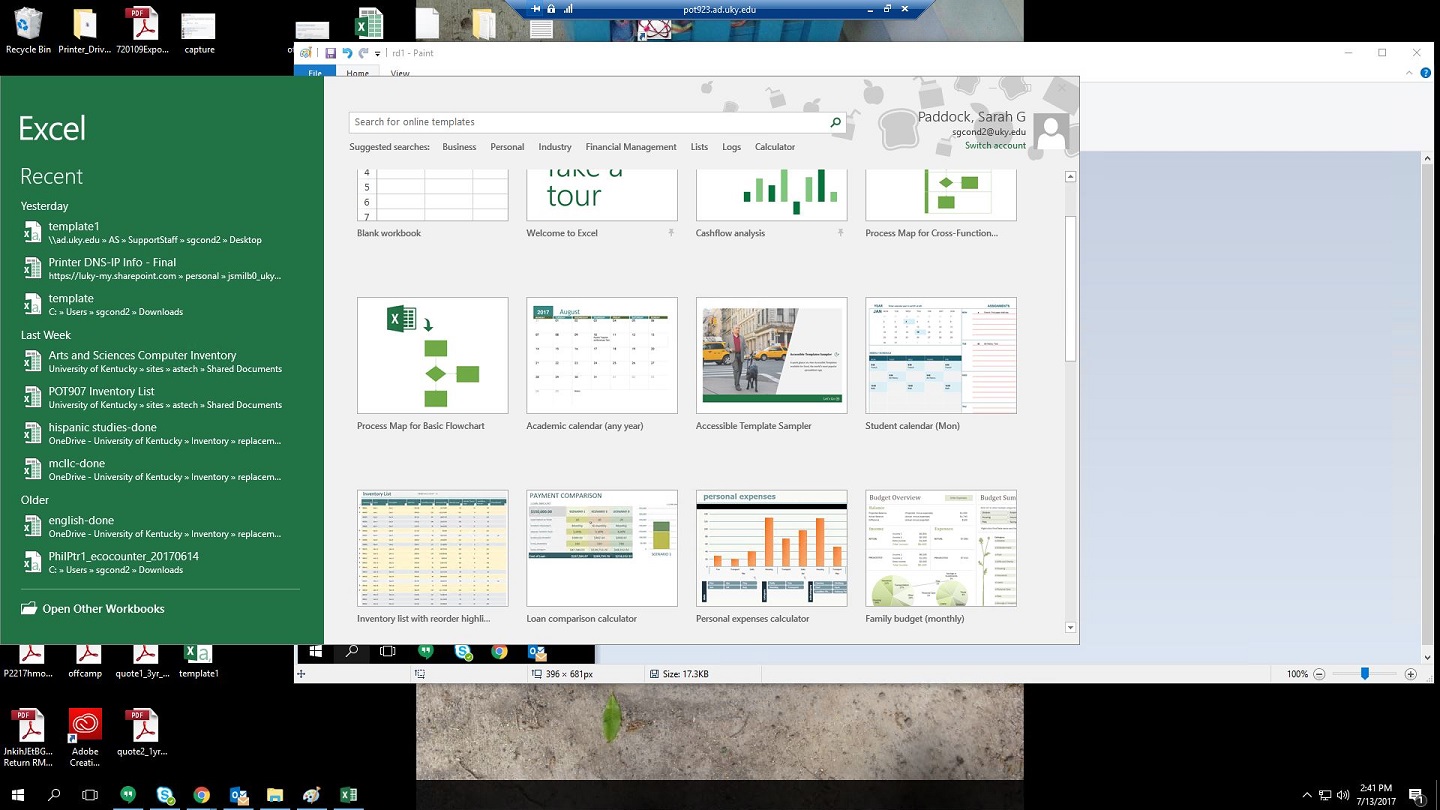Select Financial Management suggested search
This screenshot has height=810, width=1440.
click(x=631, y=147)
